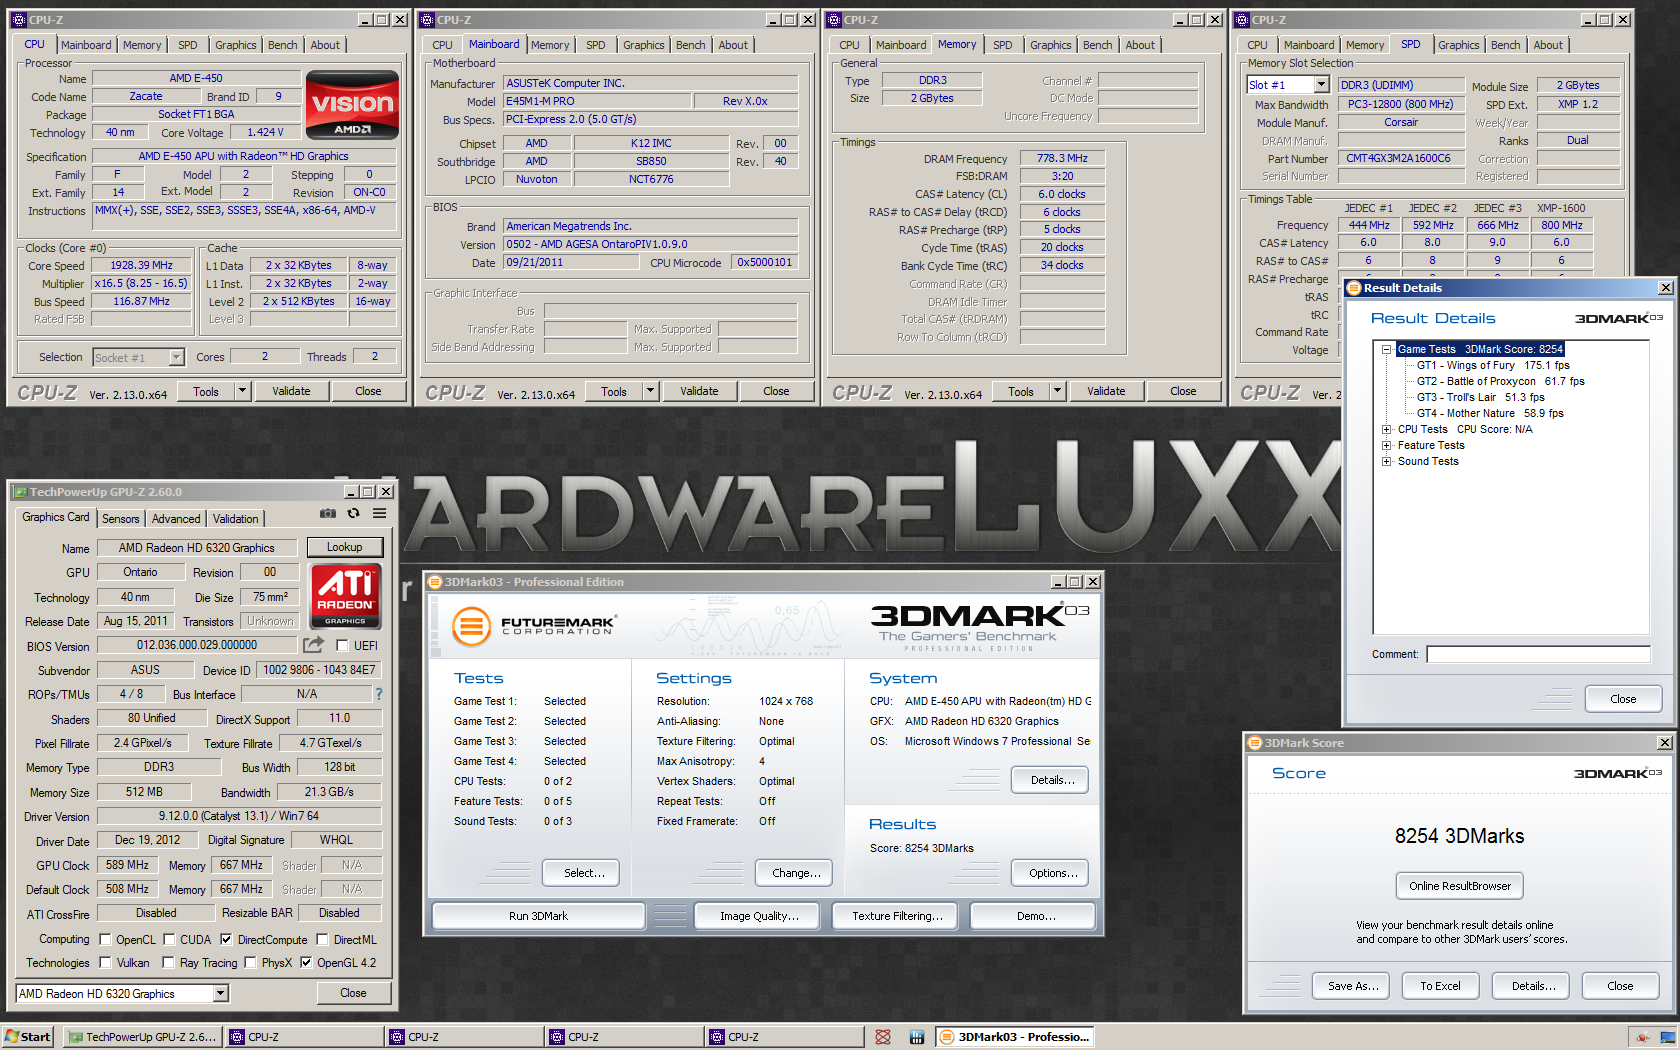Click Run 3DMark button
1680x1050 pixels.
pos(538,916)
